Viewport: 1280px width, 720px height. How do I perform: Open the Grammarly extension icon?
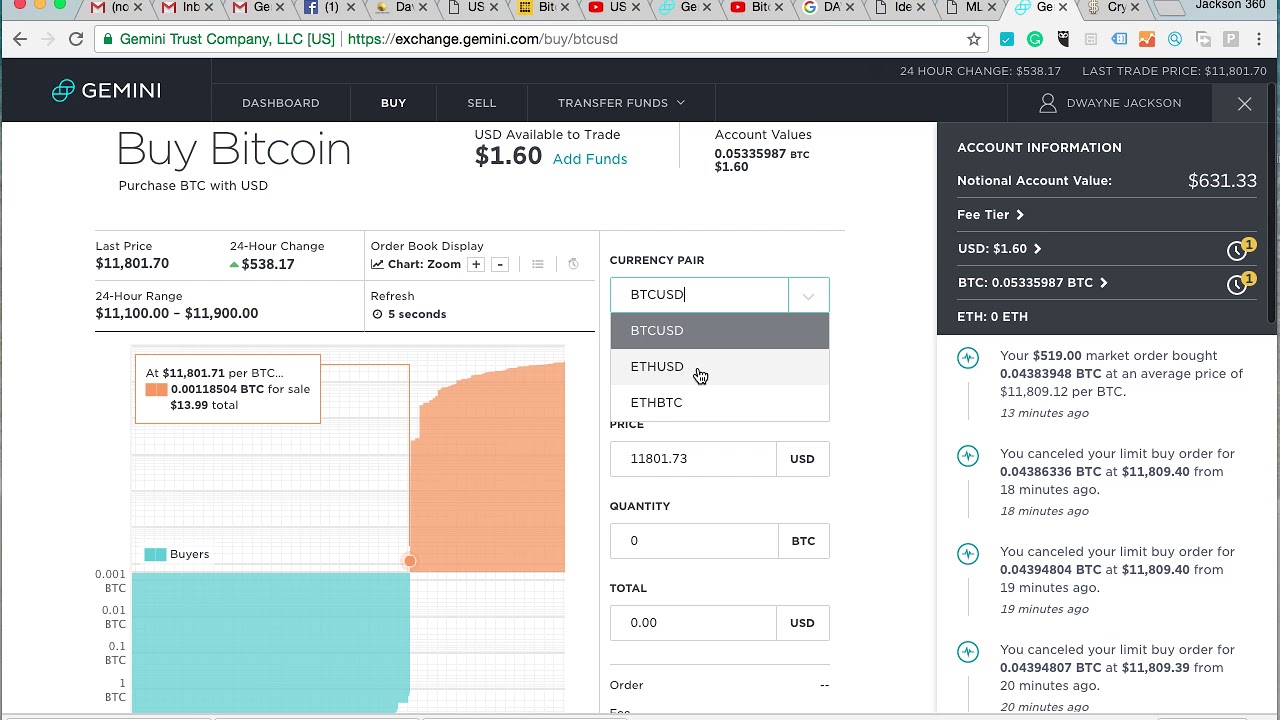tap(1035, 39)
